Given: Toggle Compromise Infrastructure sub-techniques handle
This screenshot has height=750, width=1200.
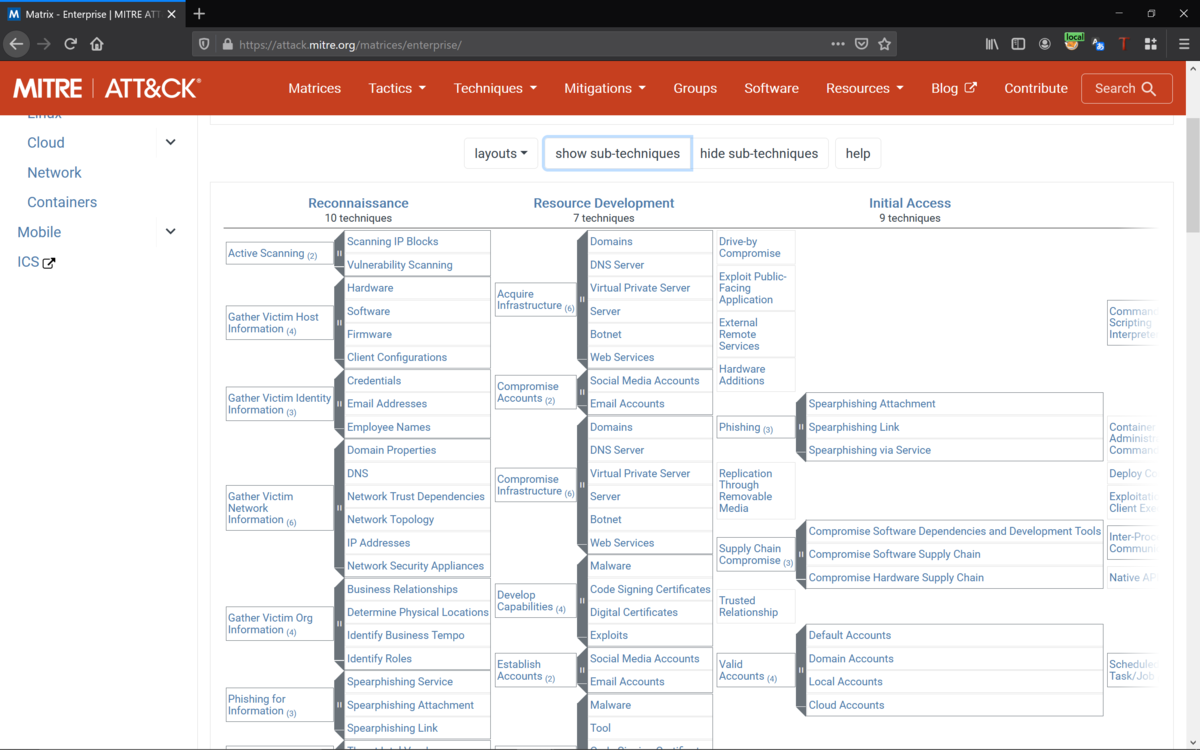Looking at the screenshot, I should (x=582, y=485).
